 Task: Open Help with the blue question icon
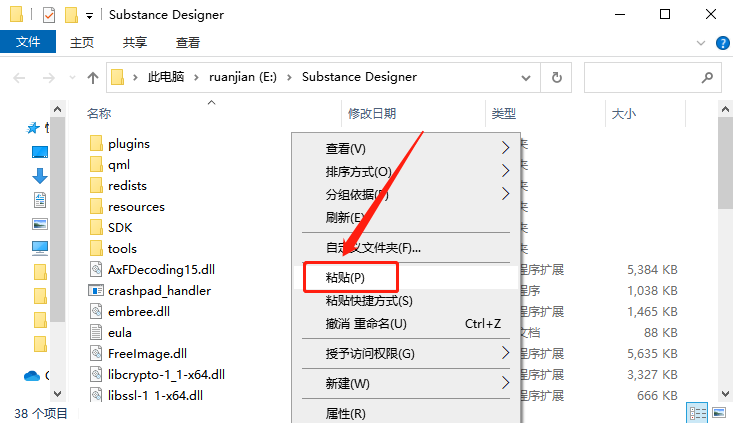point(722,43)
